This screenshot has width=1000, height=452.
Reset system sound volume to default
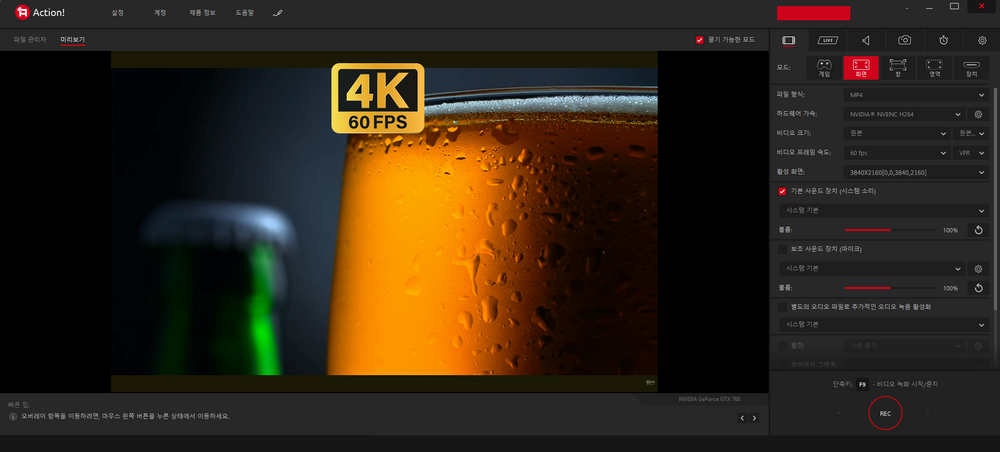click(x=978, y=230)
